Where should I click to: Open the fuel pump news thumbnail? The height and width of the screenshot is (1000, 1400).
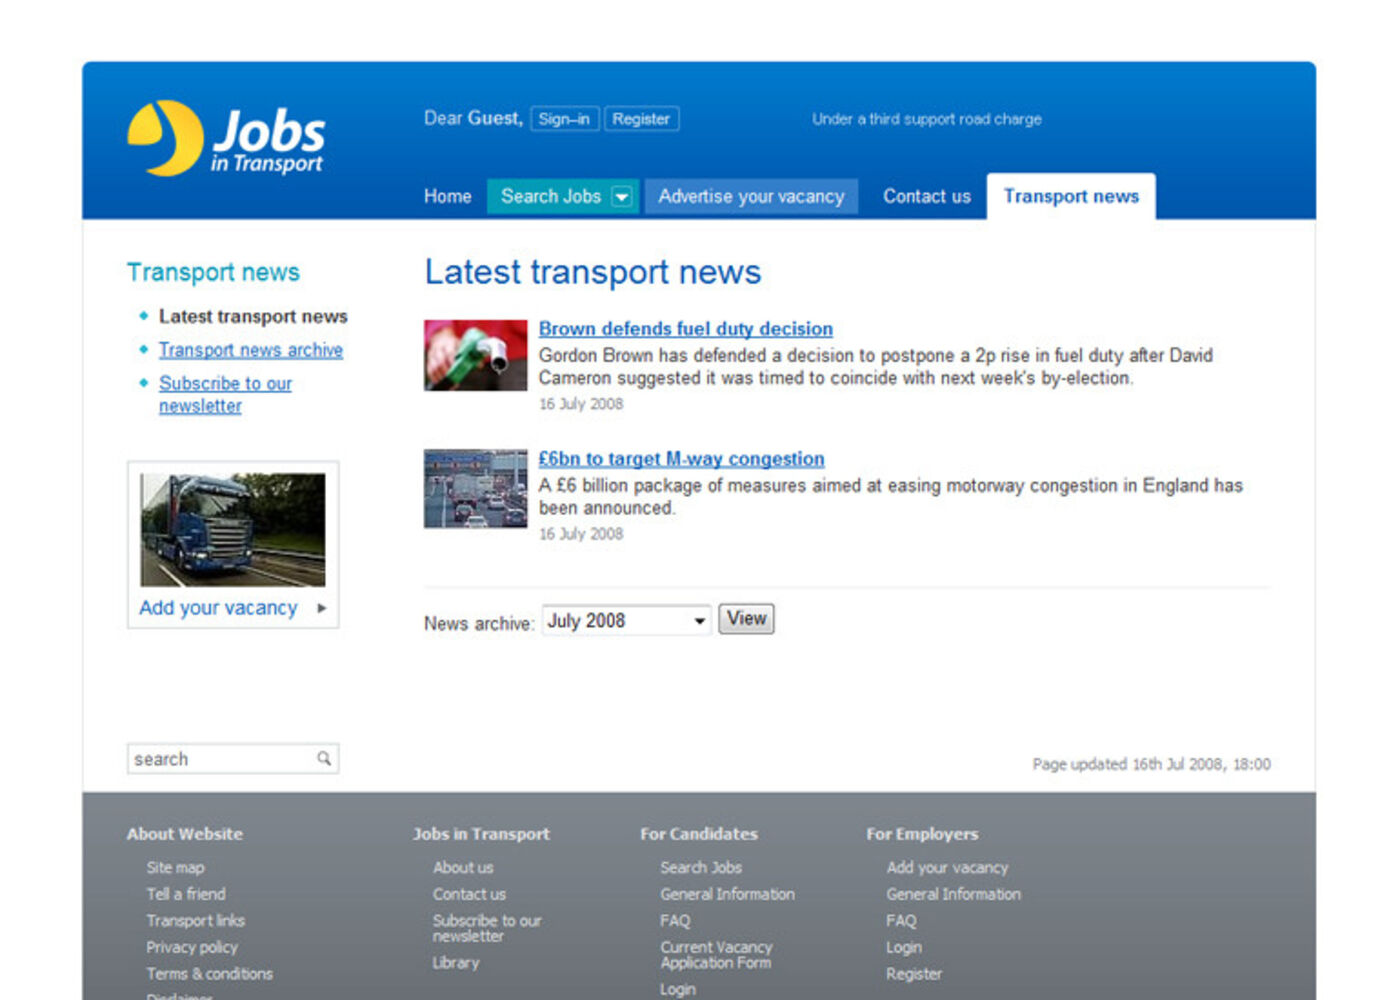pyautogui.click(x=475, y=355)
